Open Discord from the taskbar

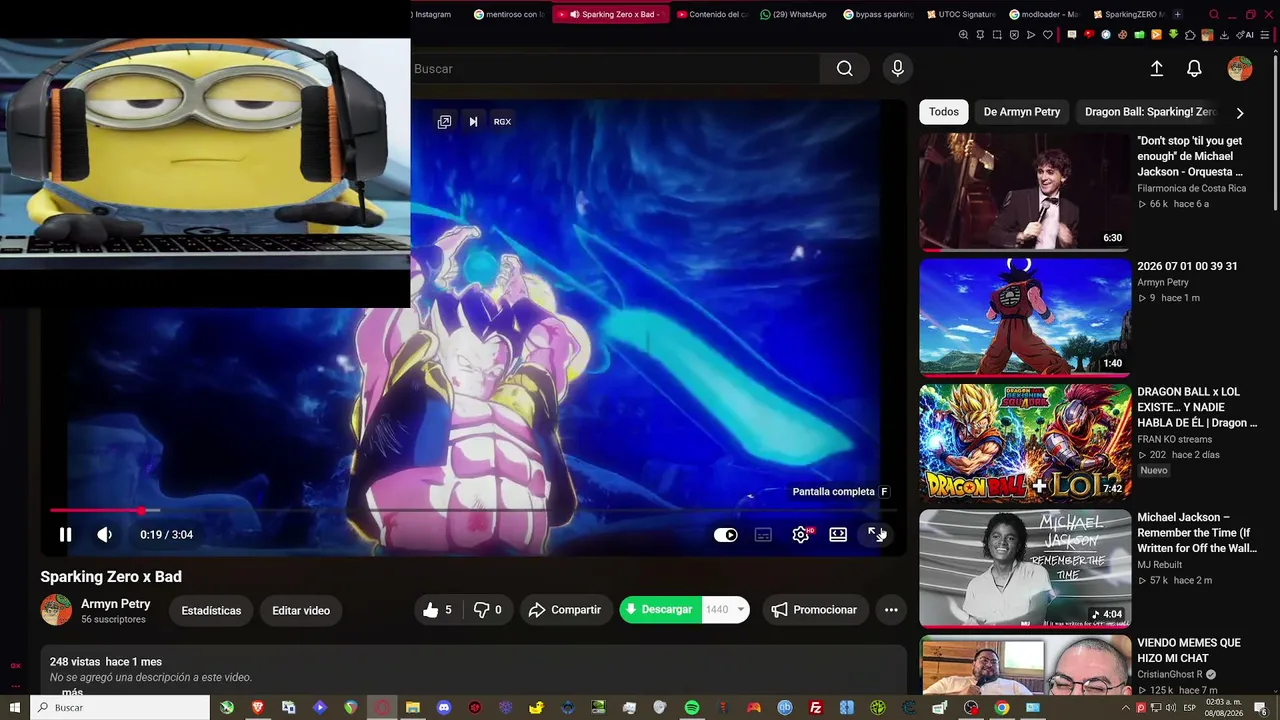(x=444, y=708)
